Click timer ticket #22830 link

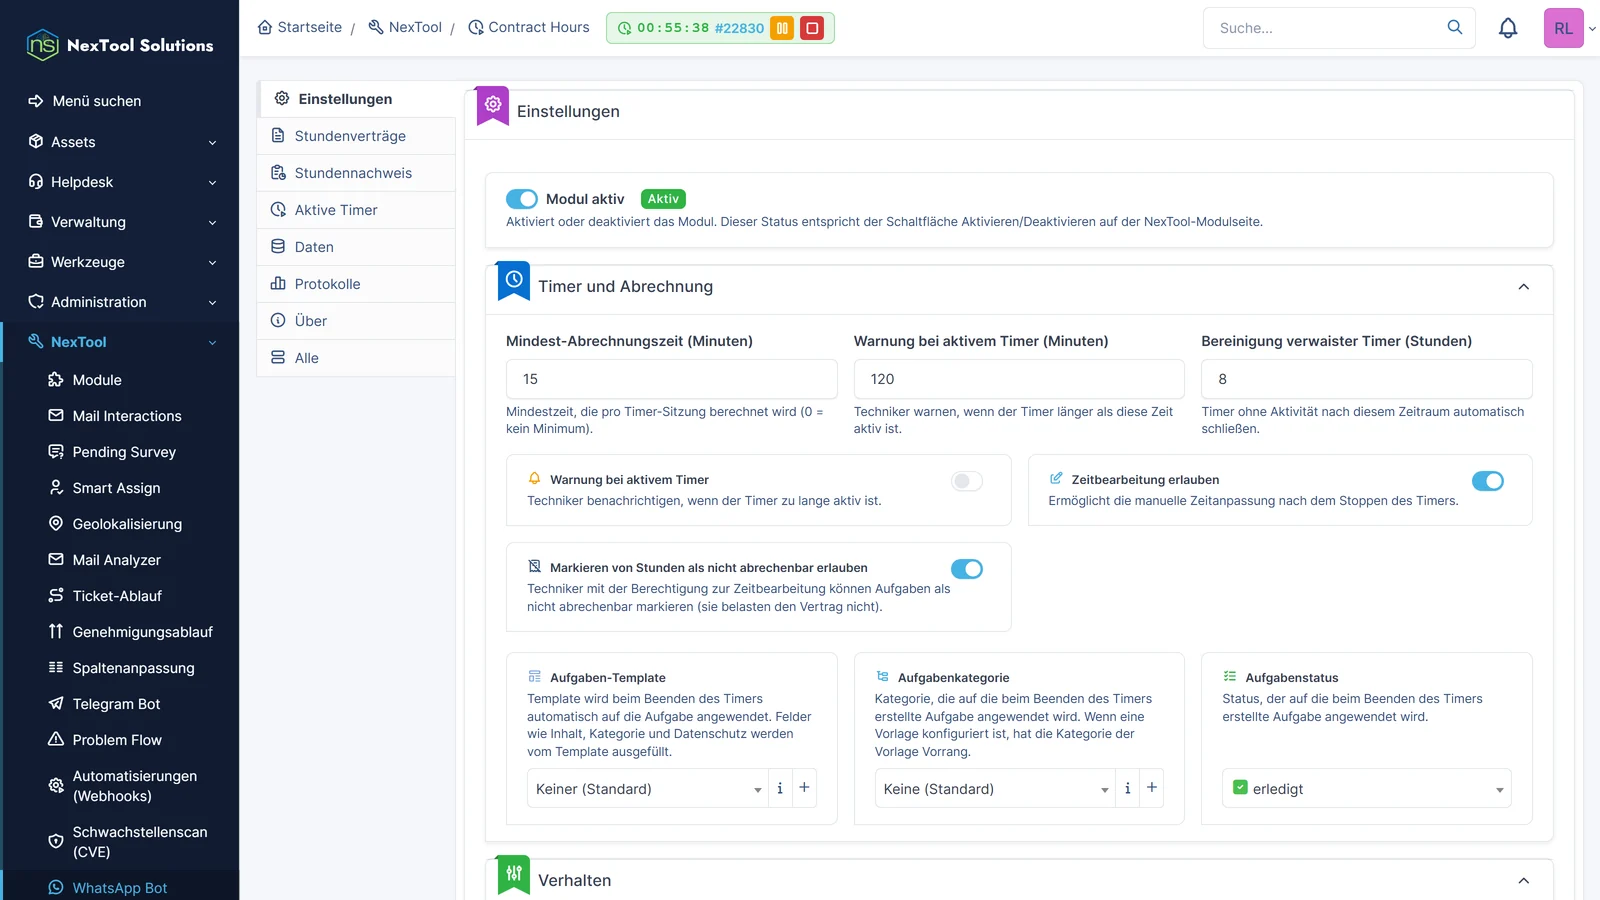click(739, 28)
